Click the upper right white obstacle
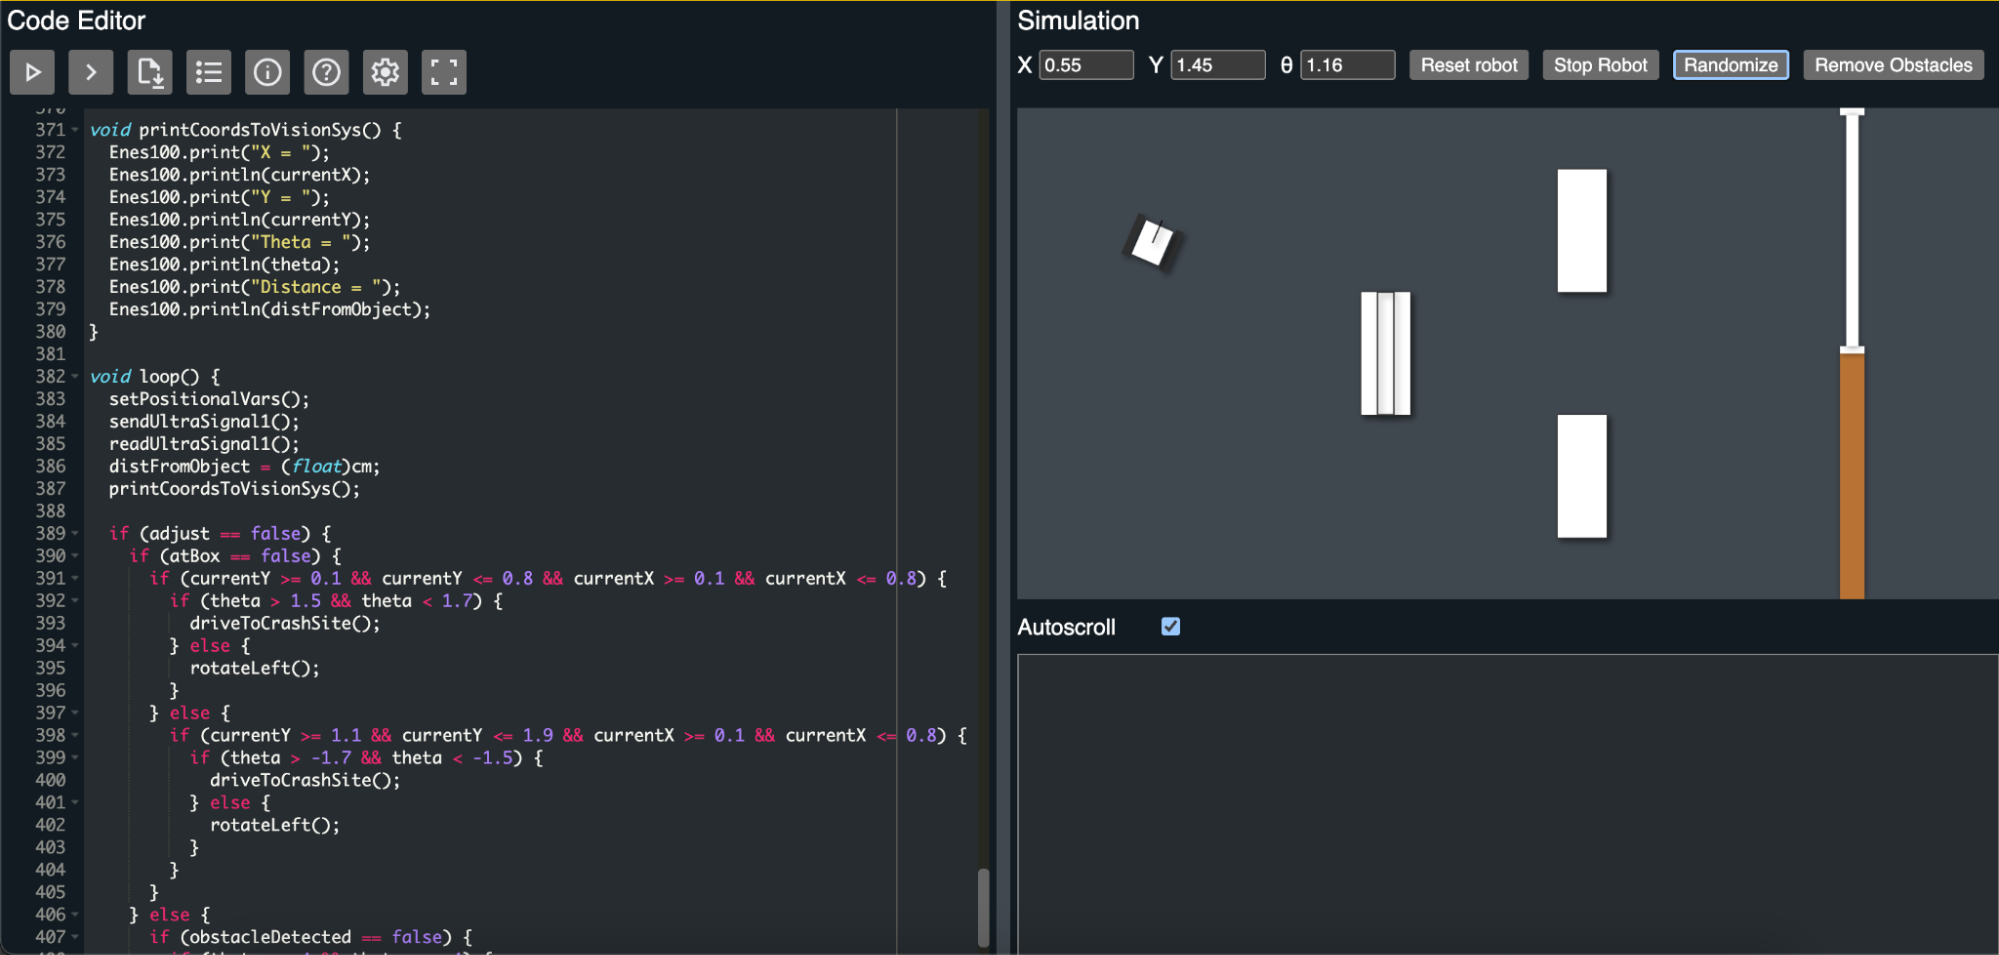Viewport: 1999px width, 955px height. point(1582,231)
